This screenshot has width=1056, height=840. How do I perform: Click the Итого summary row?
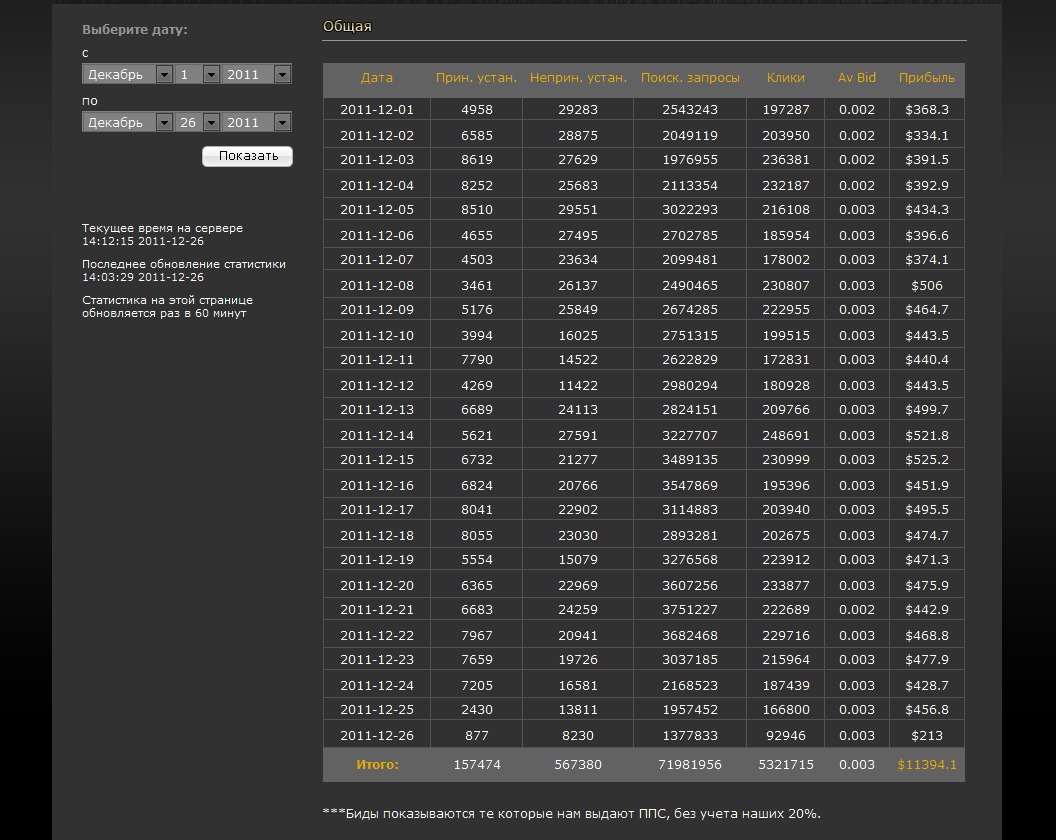(x=377, y=764)
